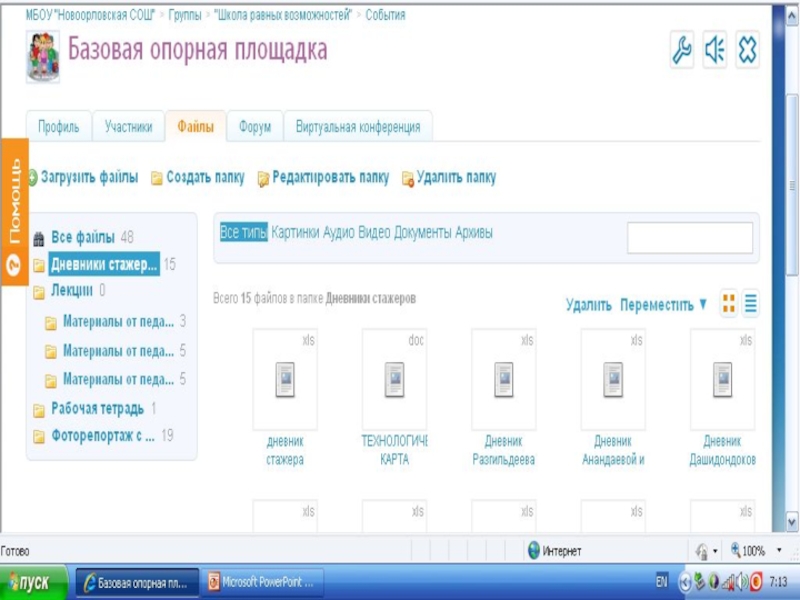Open Перемеcтить dropdown menu
800x600 pixels.
[x=663, y=305]
